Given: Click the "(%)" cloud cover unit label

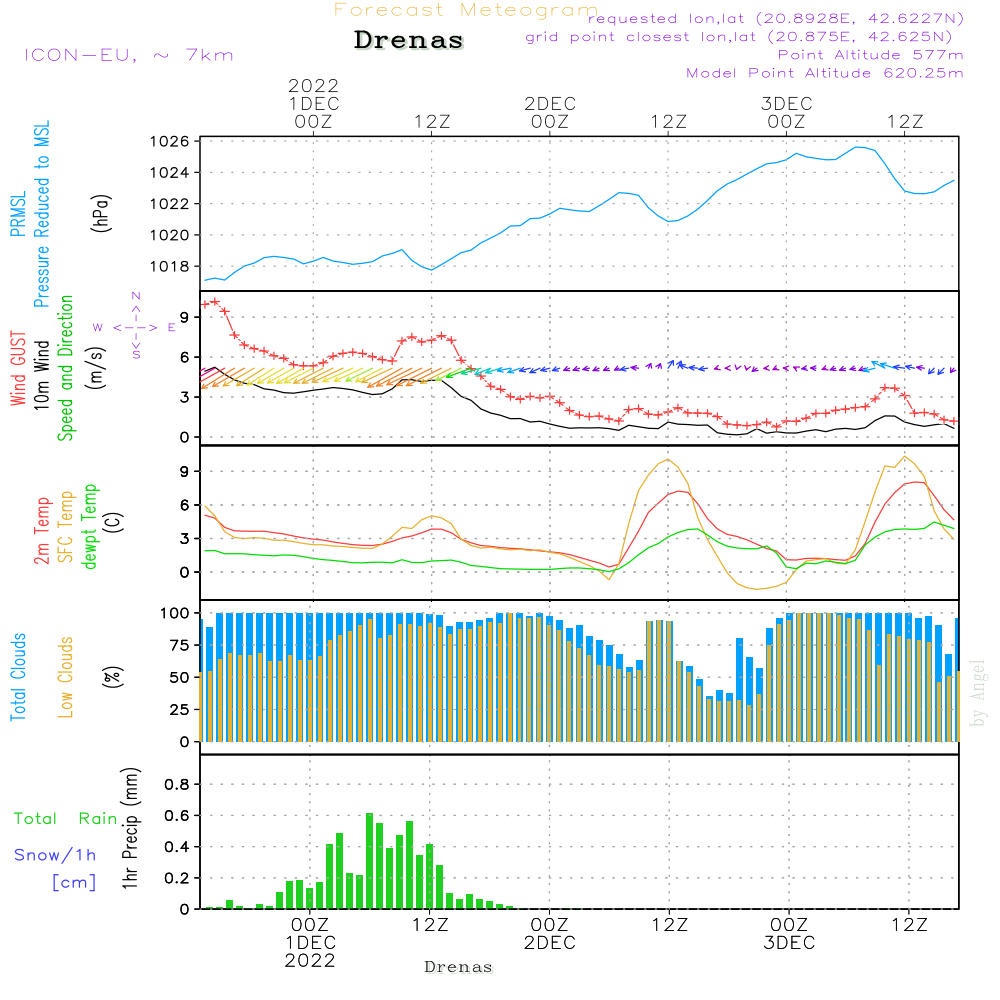Looking at the screenshot, I should point(112,676).
